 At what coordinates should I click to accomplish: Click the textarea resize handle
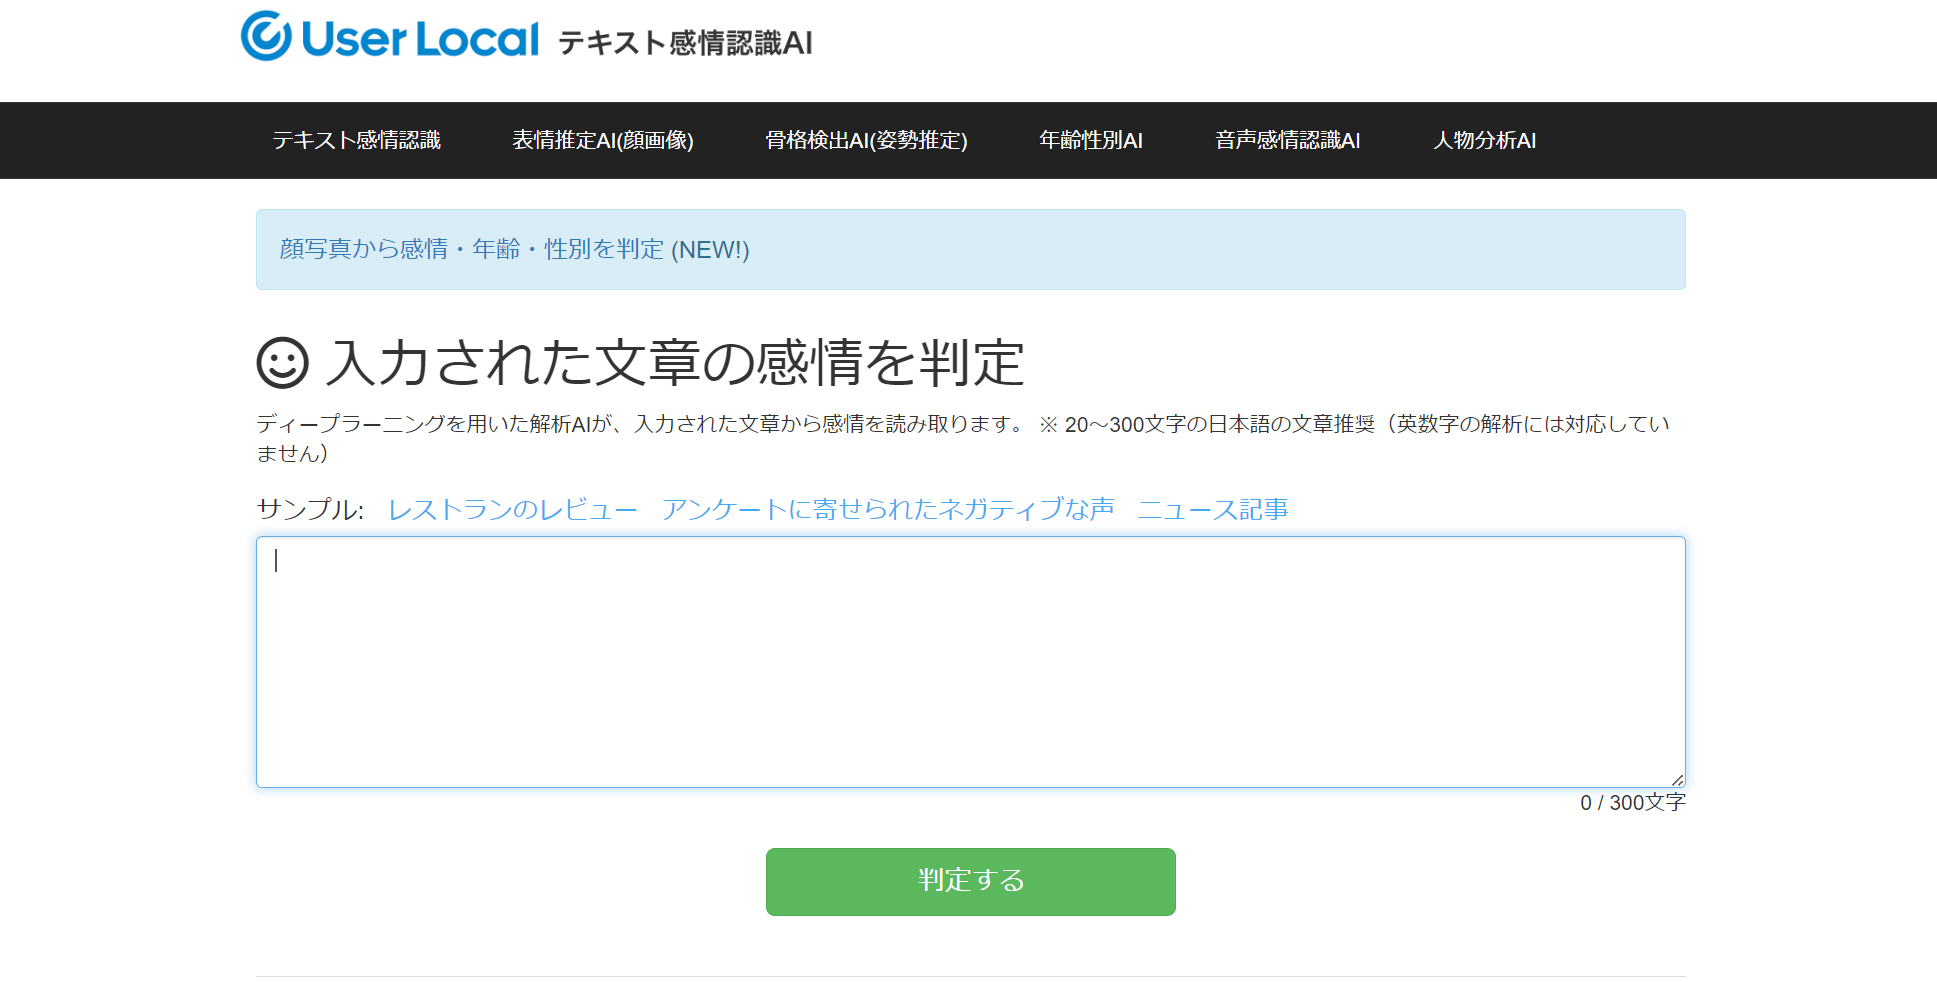pos(1678,778)
